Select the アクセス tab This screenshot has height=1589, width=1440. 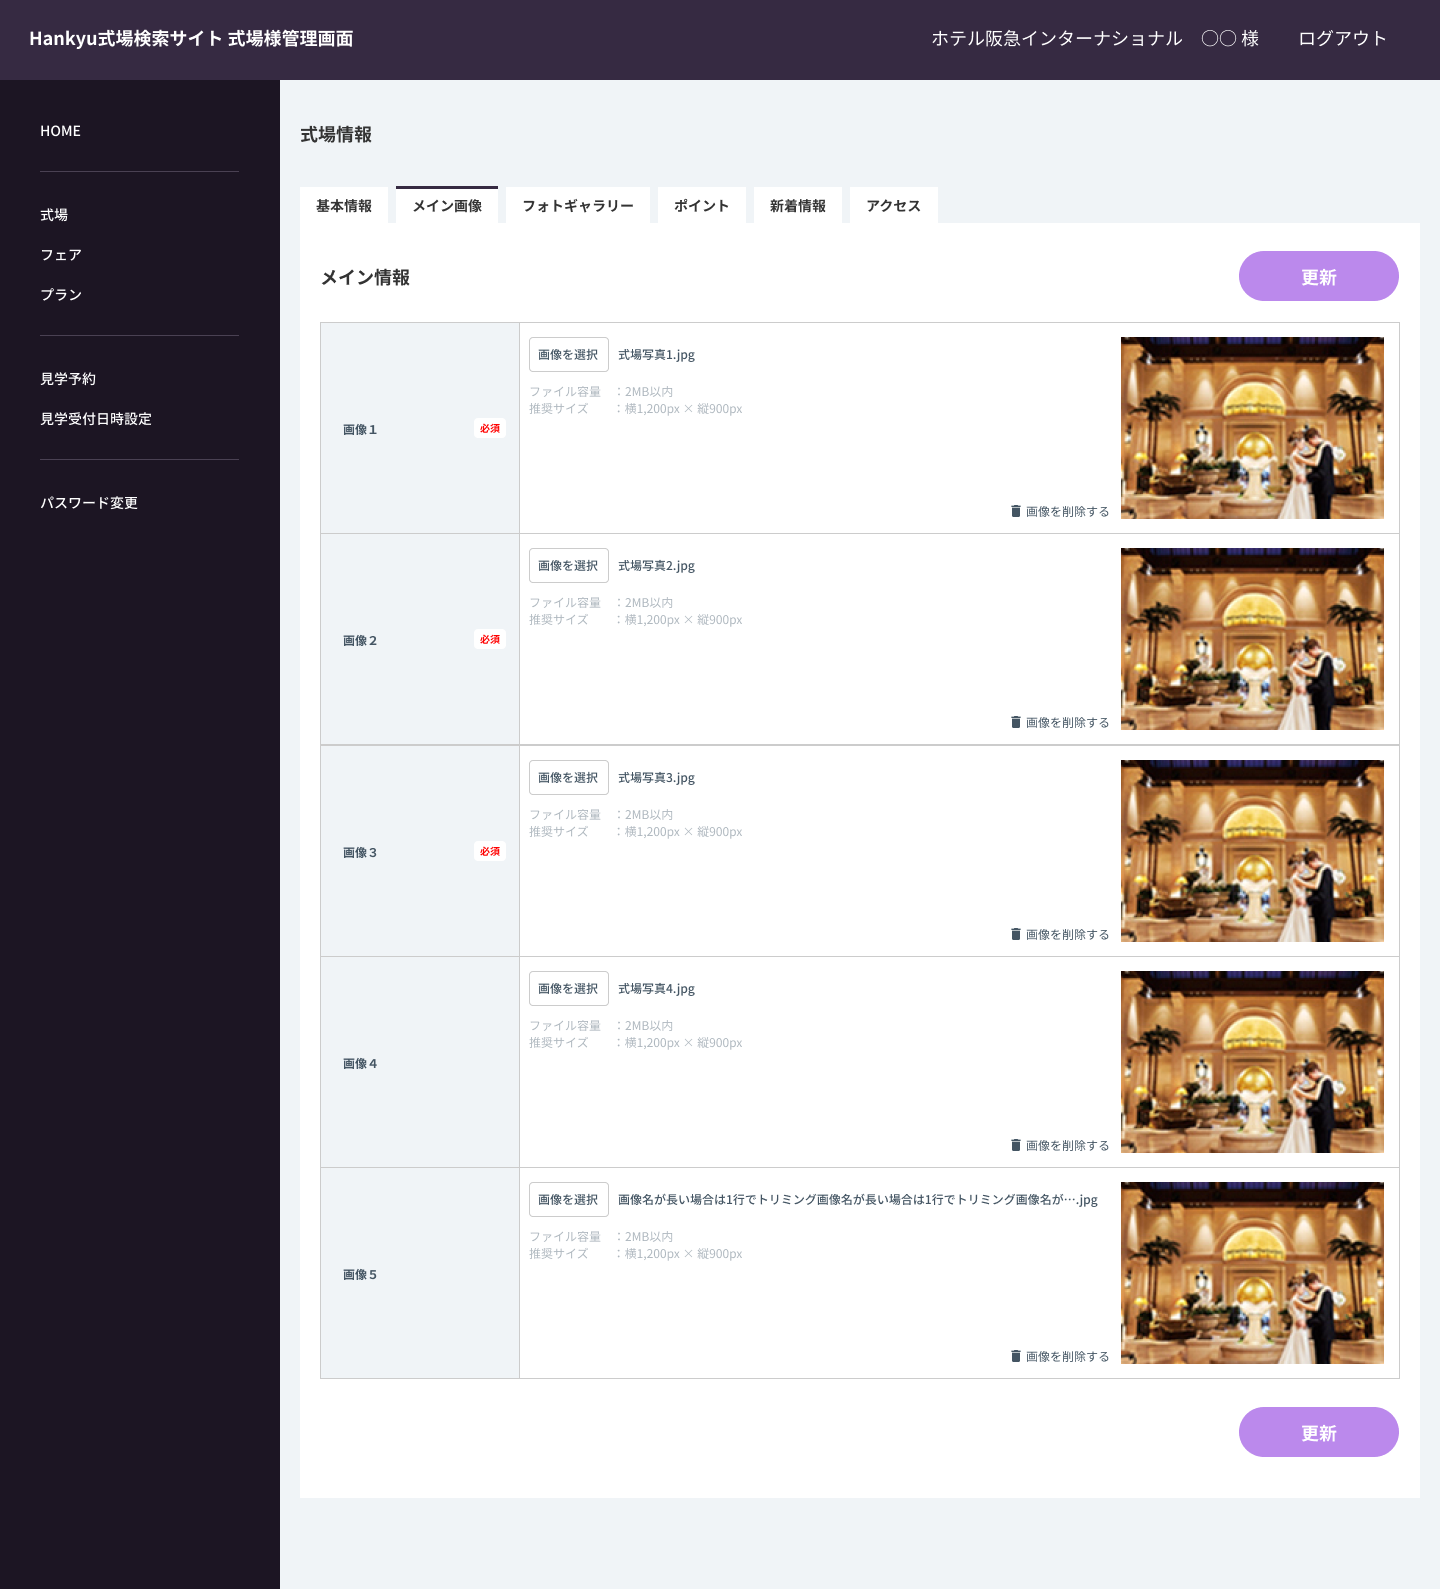[x=893, y=206]
